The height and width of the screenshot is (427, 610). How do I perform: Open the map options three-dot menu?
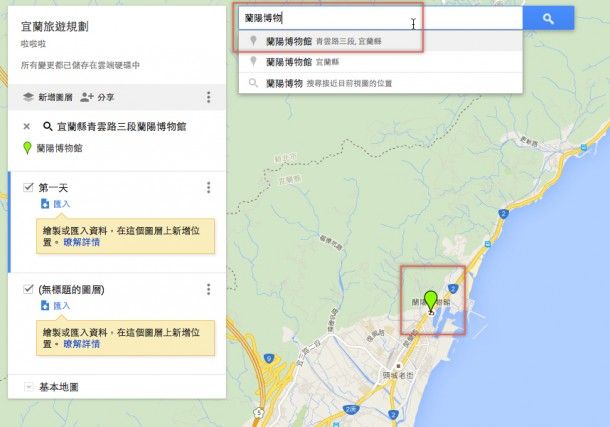(x=209, y=97)
